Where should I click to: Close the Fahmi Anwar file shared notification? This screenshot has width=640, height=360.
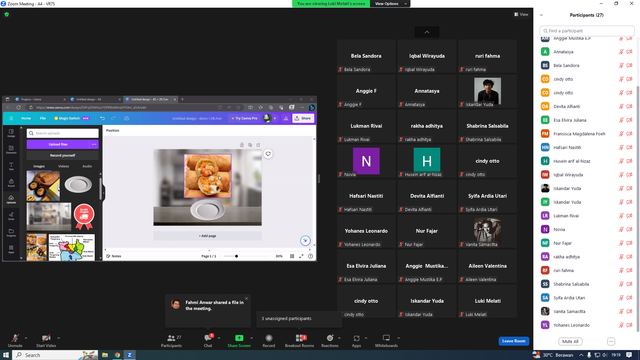246,299
